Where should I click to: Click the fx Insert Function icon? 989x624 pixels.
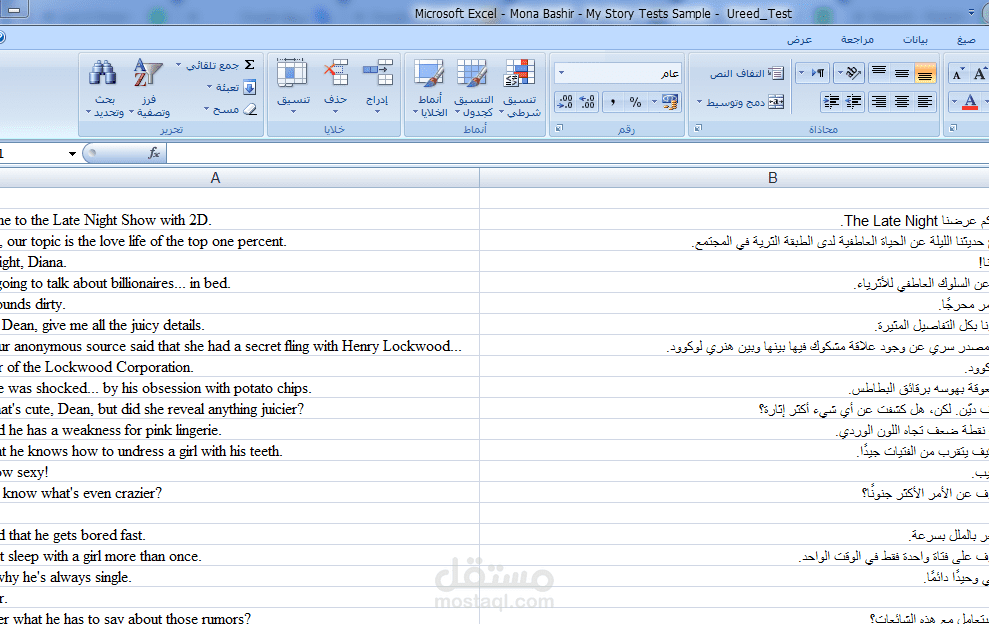tap(154, 153)
